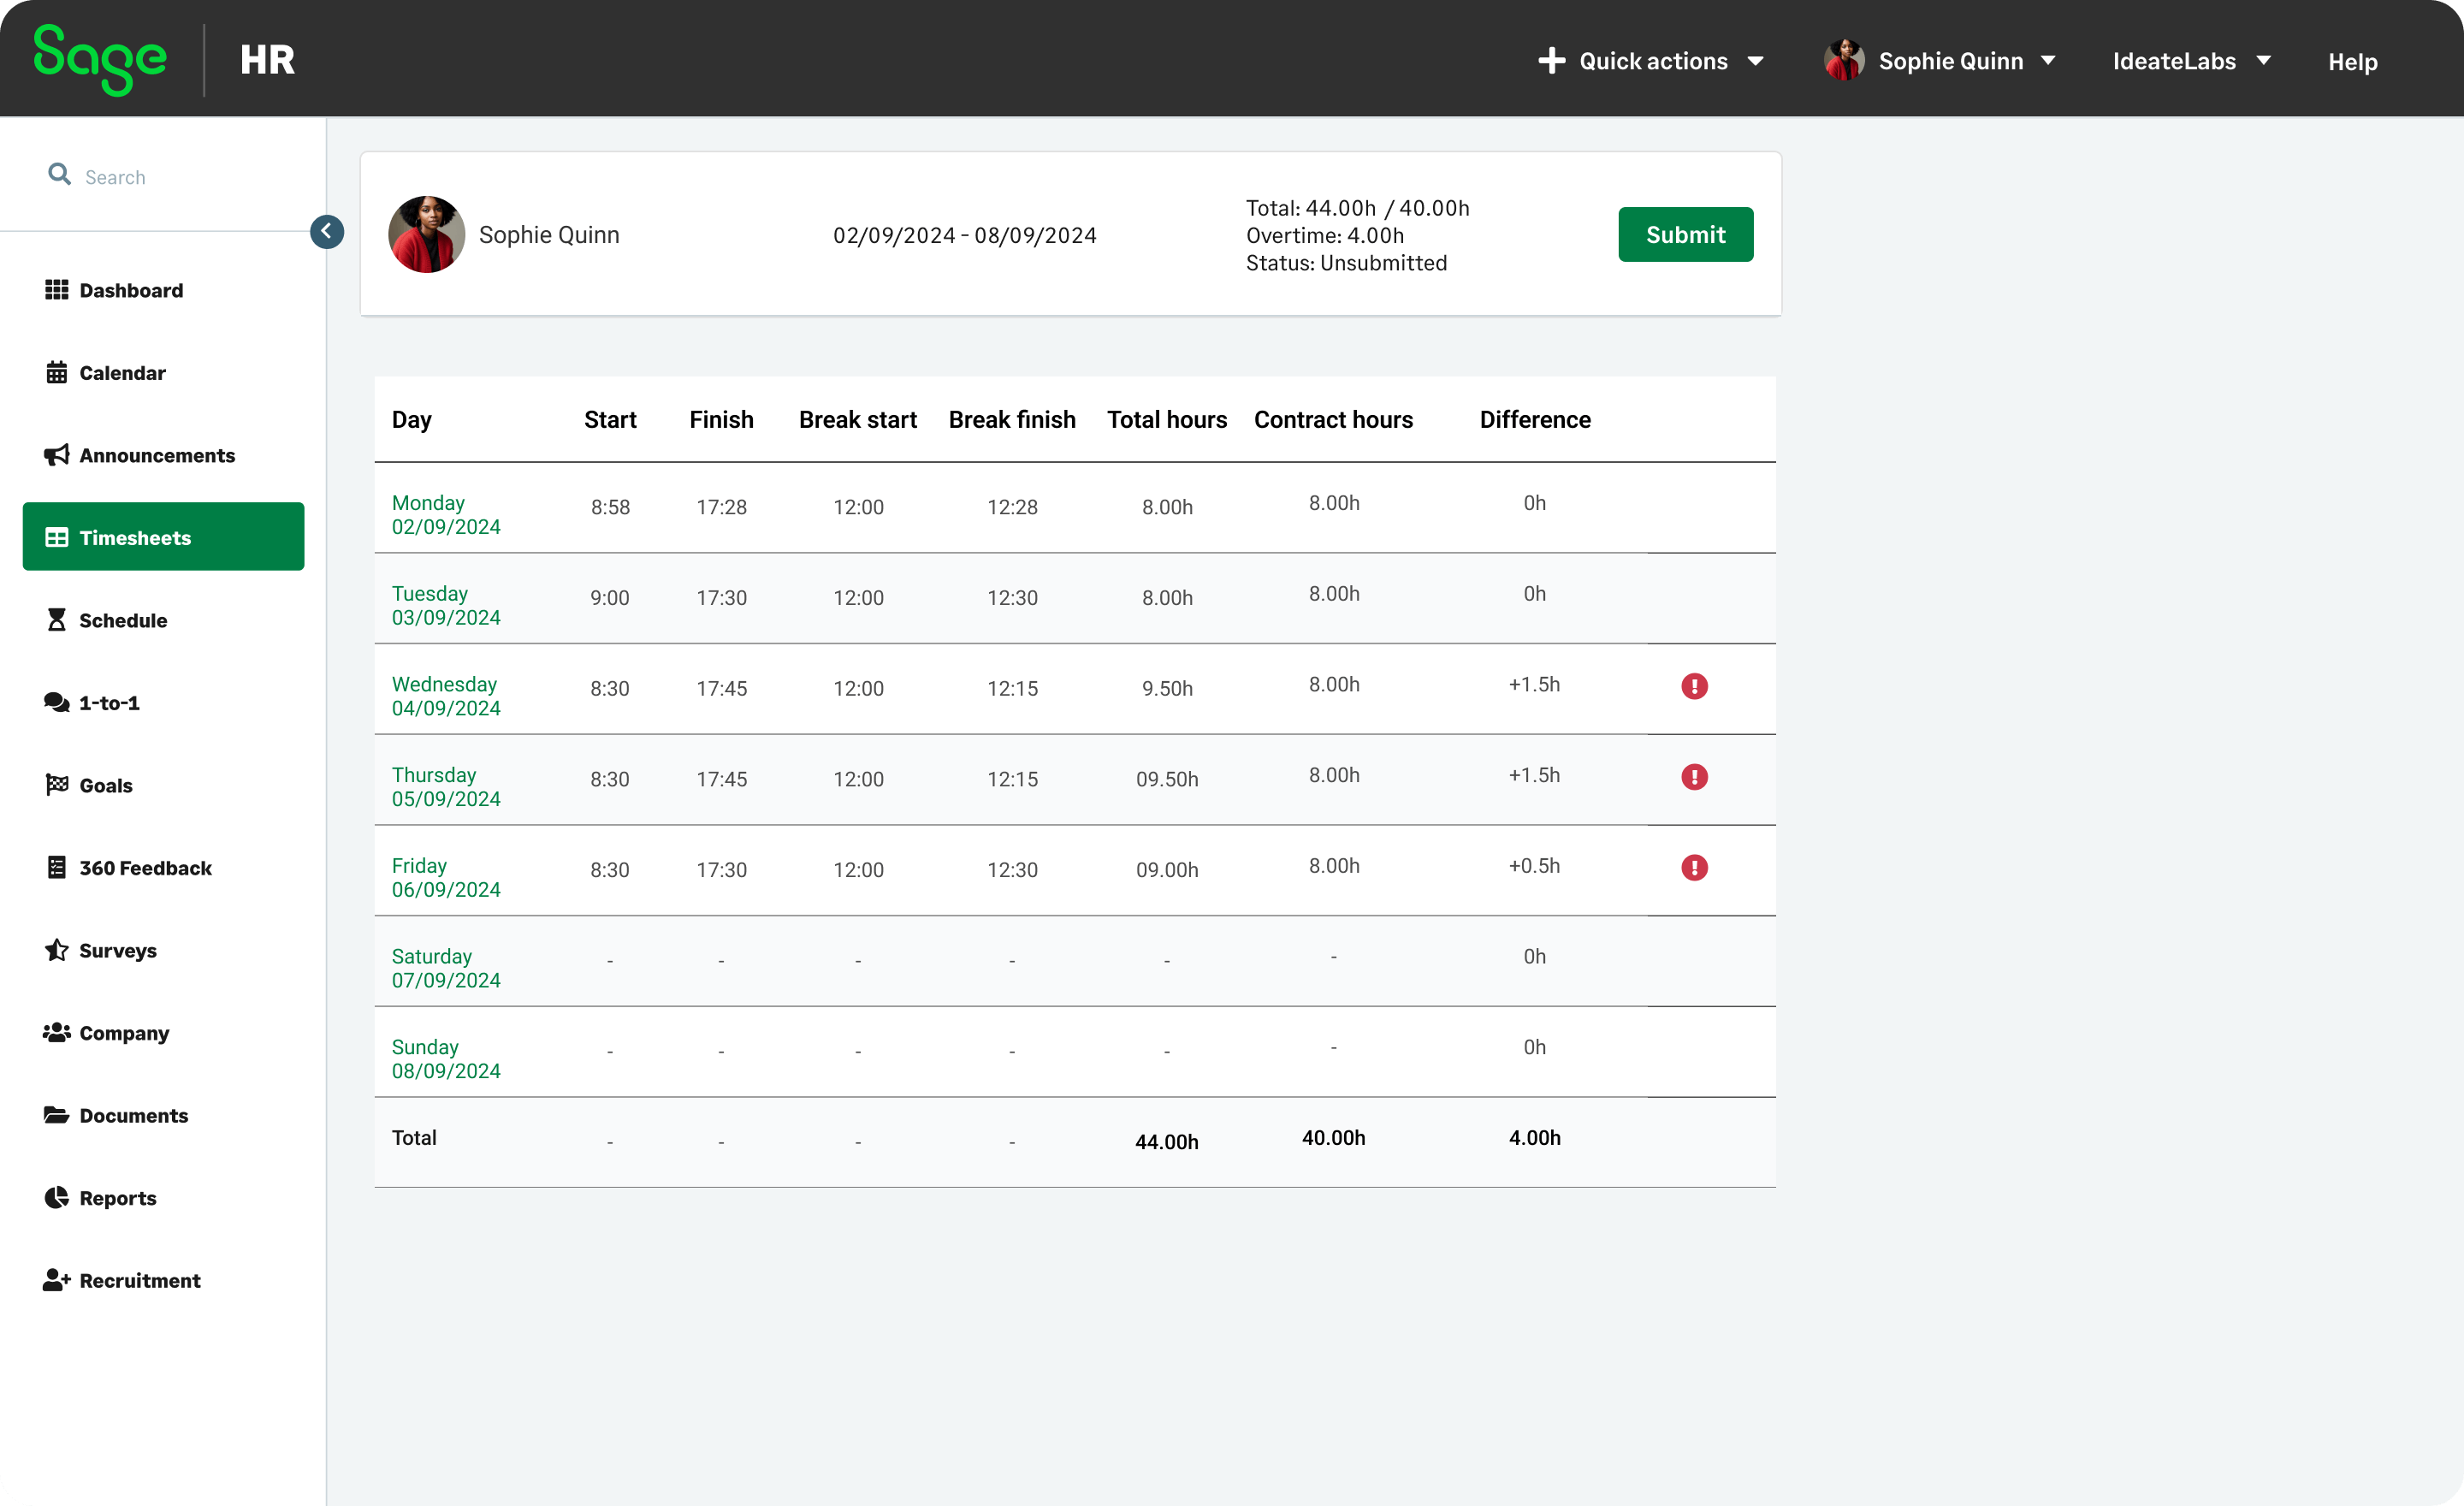Open 1-to-1 via the chat bubbles icon
The image size is (2464, 1506).
[x=58, y=702]
